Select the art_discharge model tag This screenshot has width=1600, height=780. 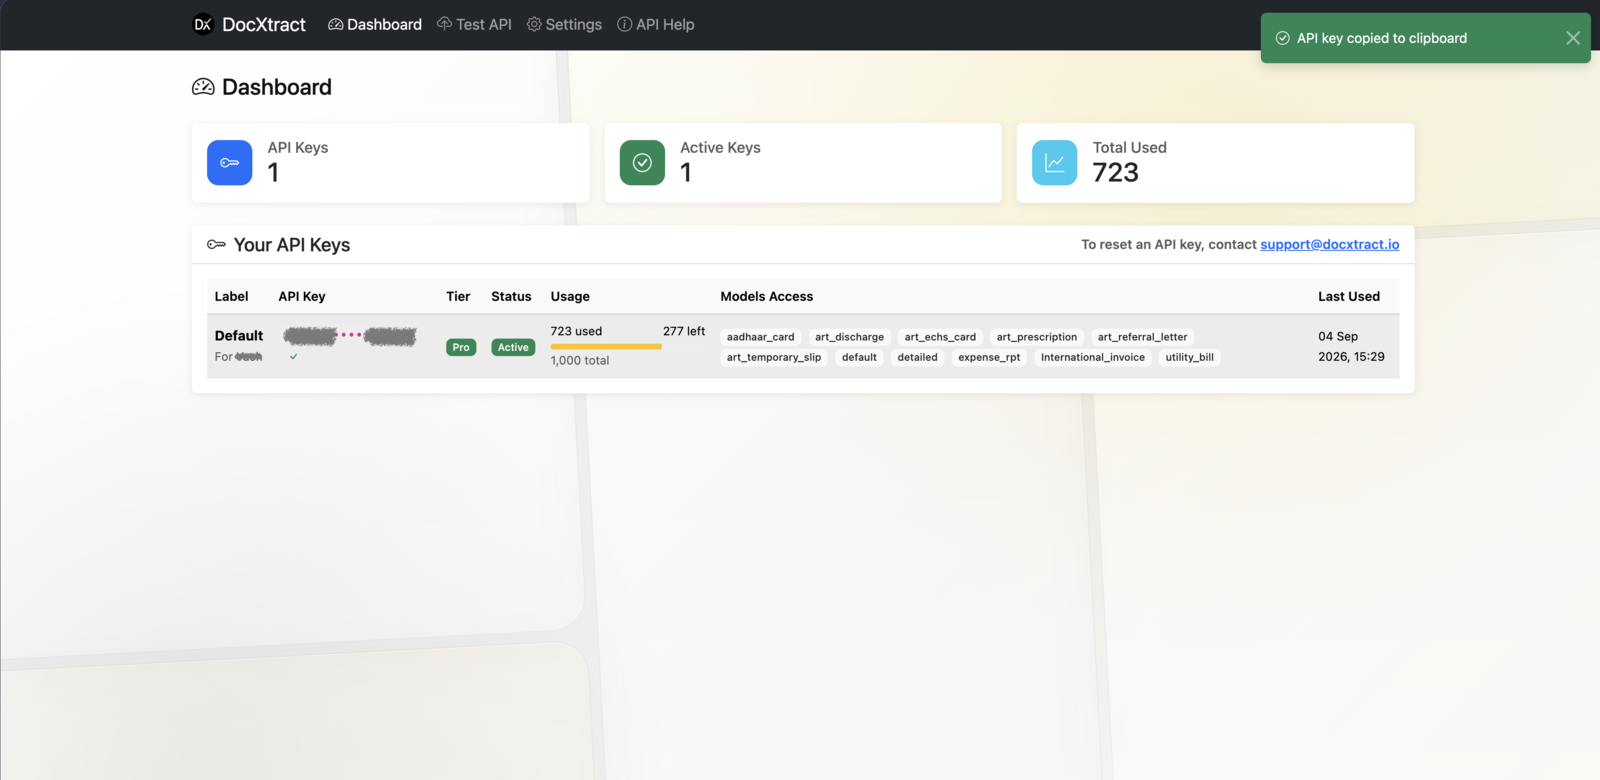pyautogui.click(x=849, y=337)
